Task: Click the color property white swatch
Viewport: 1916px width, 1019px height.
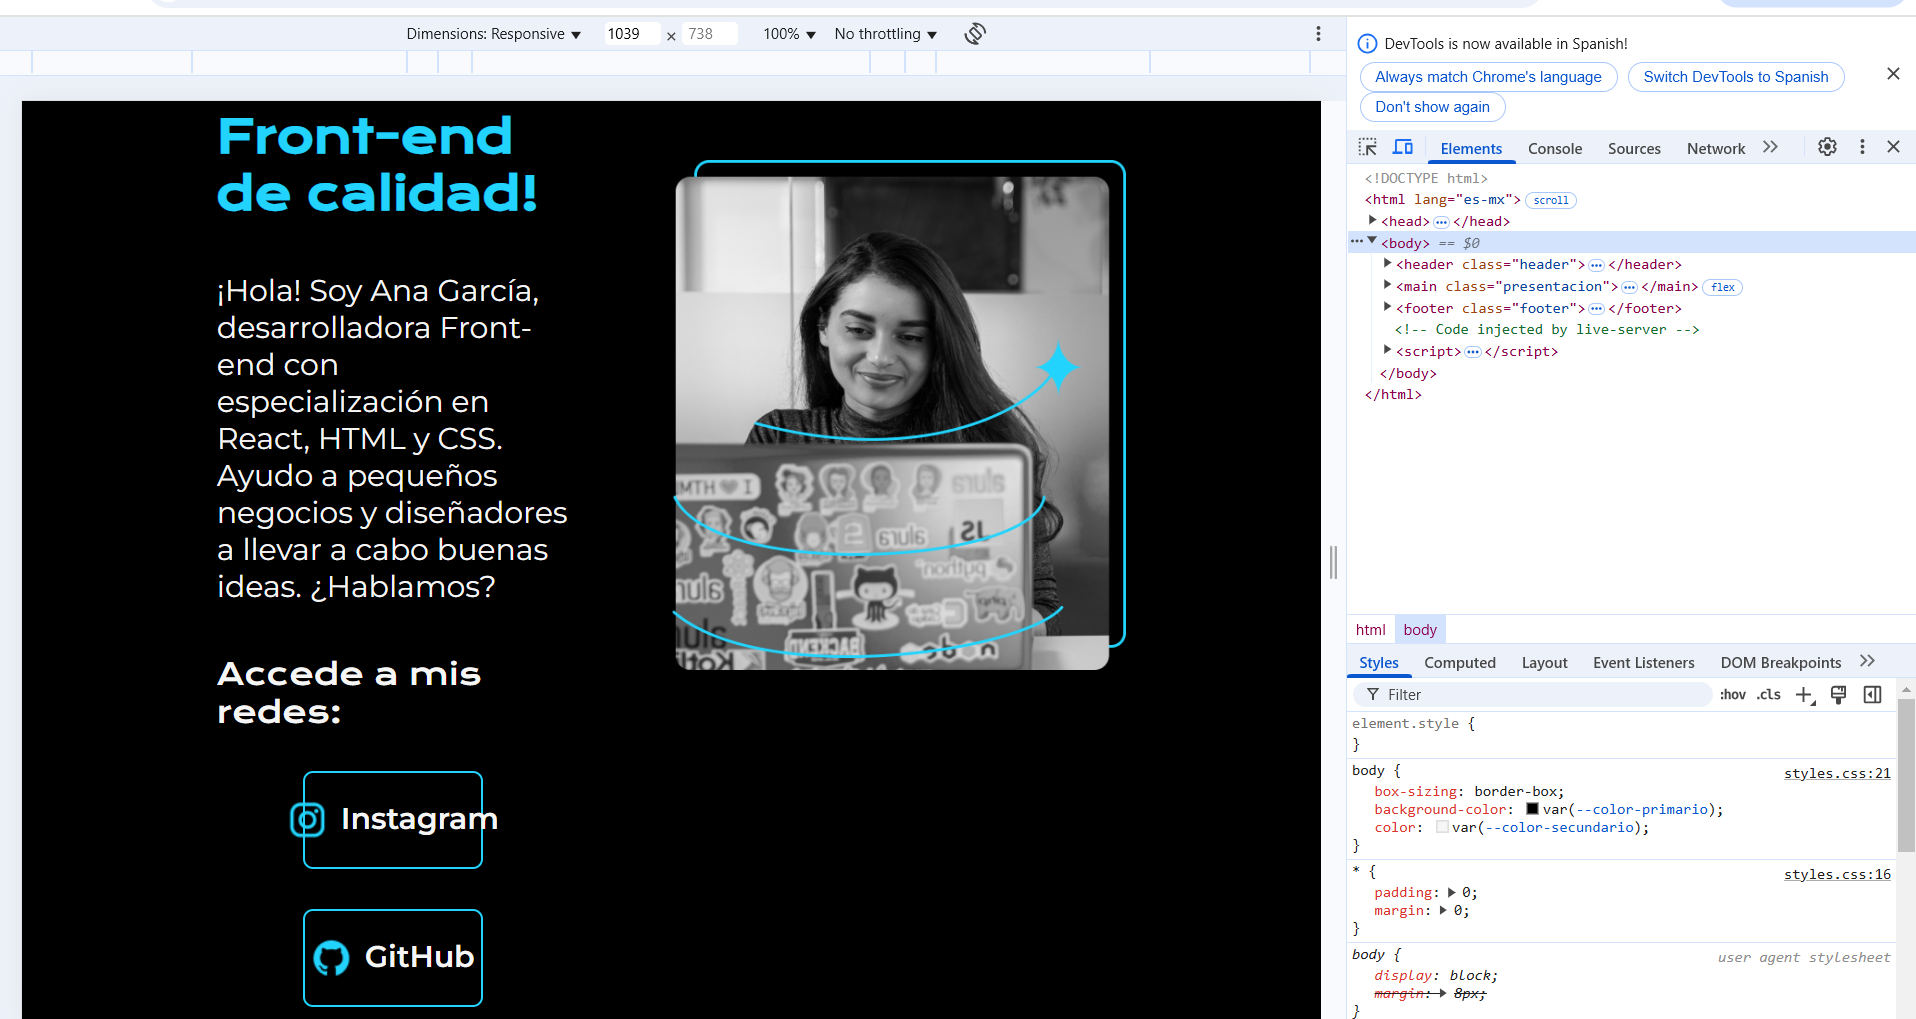Action: (x=1442, y=827)
